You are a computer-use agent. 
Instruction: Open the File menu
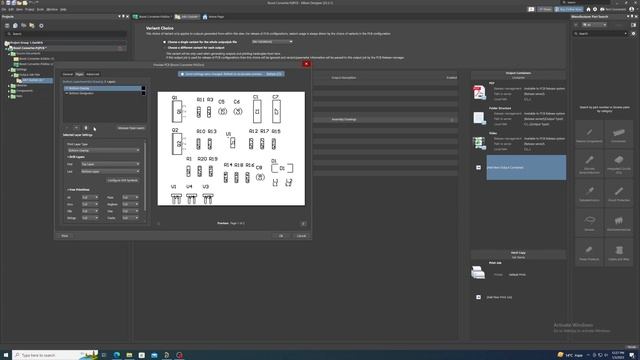[x=3, y=9]
